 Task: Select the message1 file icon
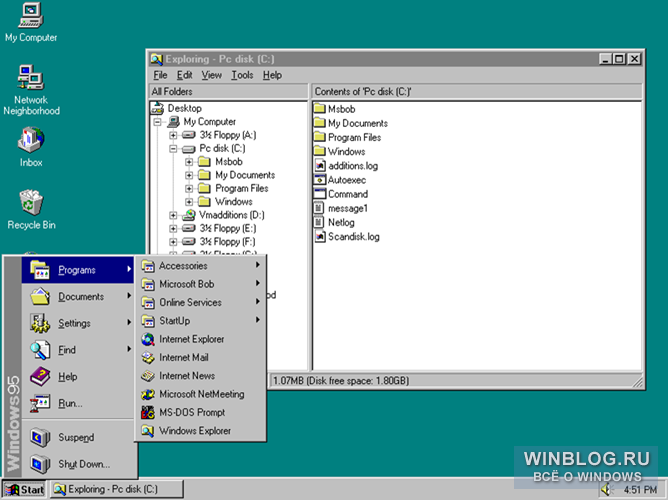319,208
